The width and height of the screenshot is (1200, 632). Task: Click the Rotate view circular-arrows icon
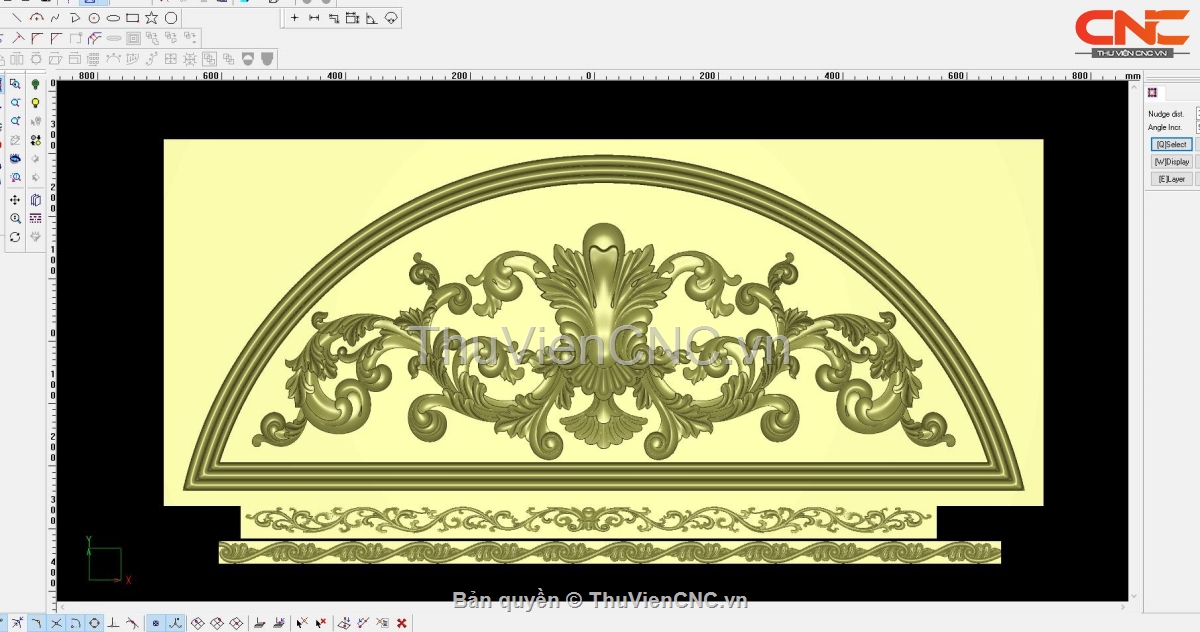(15, 237)
